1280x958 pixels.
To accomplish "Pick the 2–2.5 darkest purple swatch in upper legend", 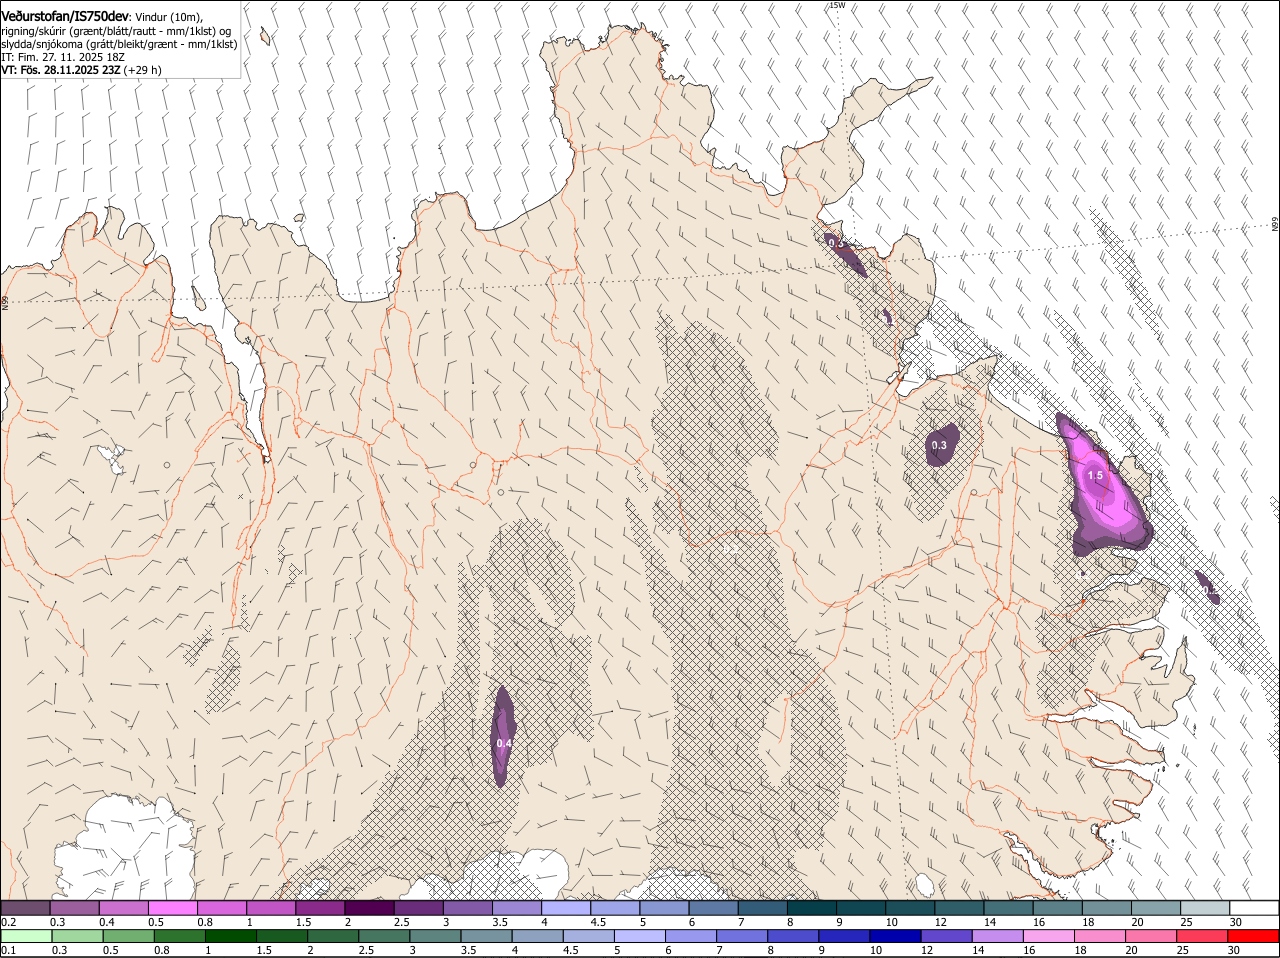I will pyautogui.click(x=368, y=908).
